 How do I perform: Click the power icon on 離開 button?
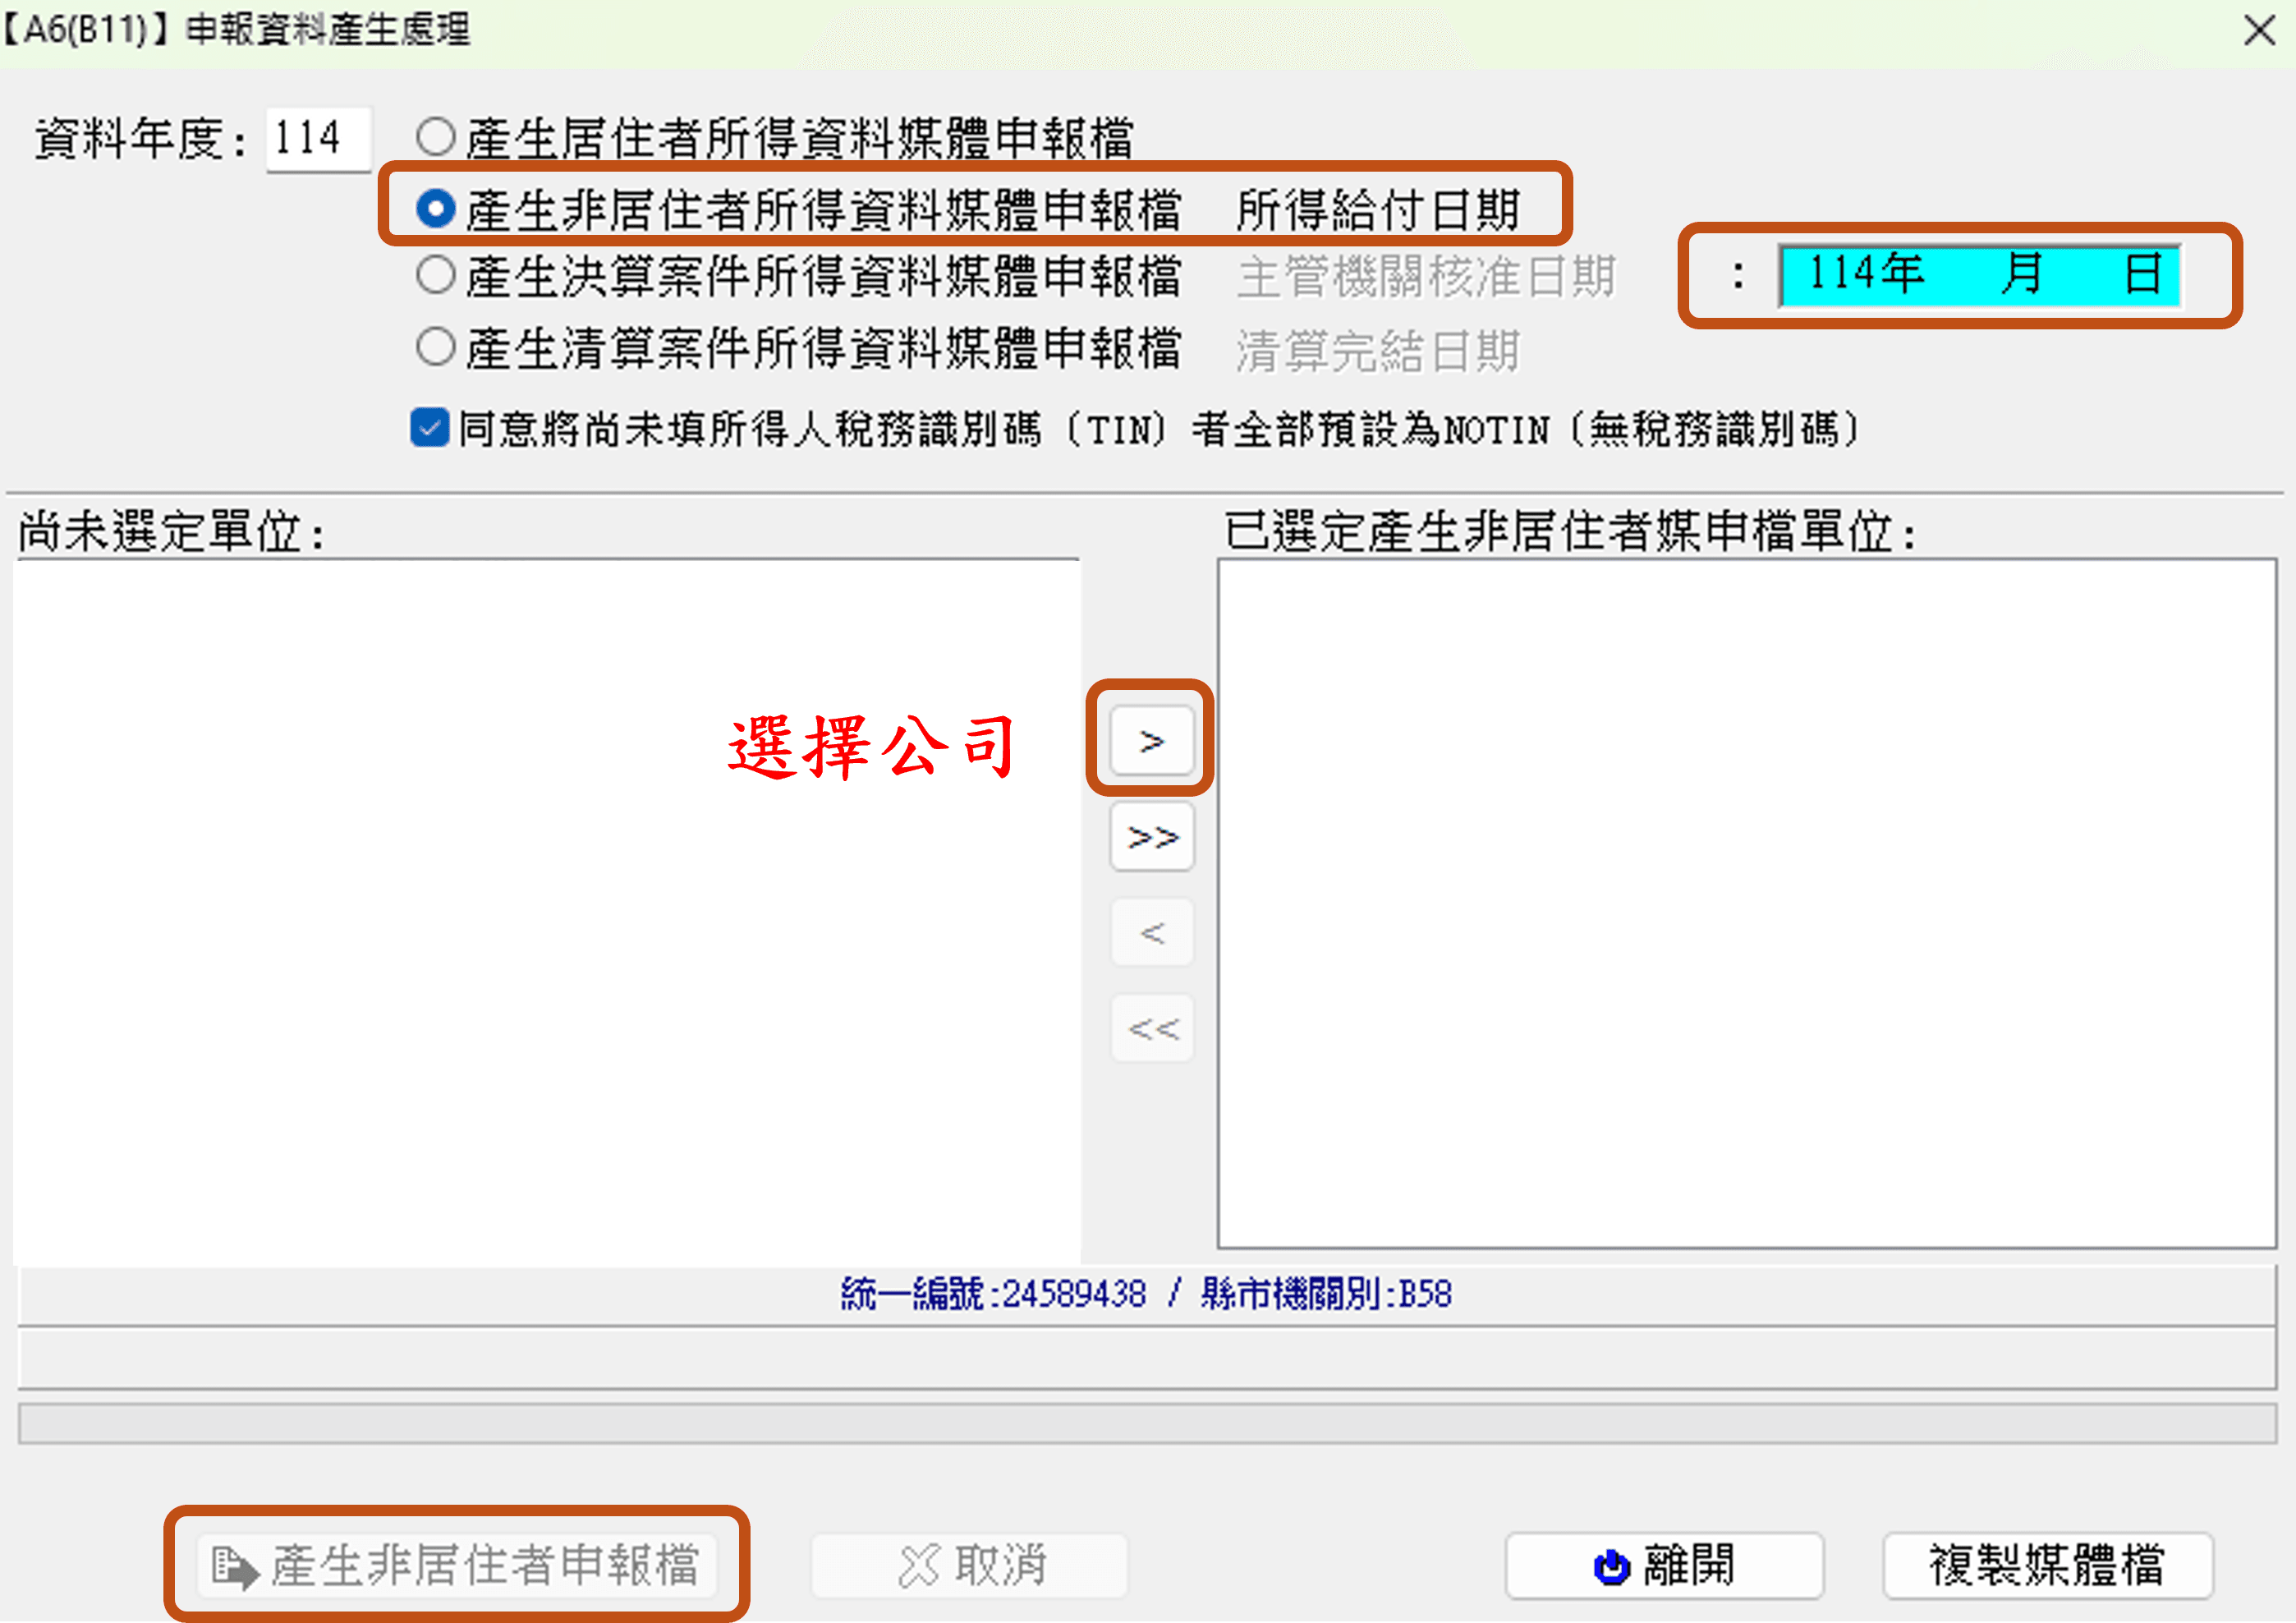coord(1610,1566)
